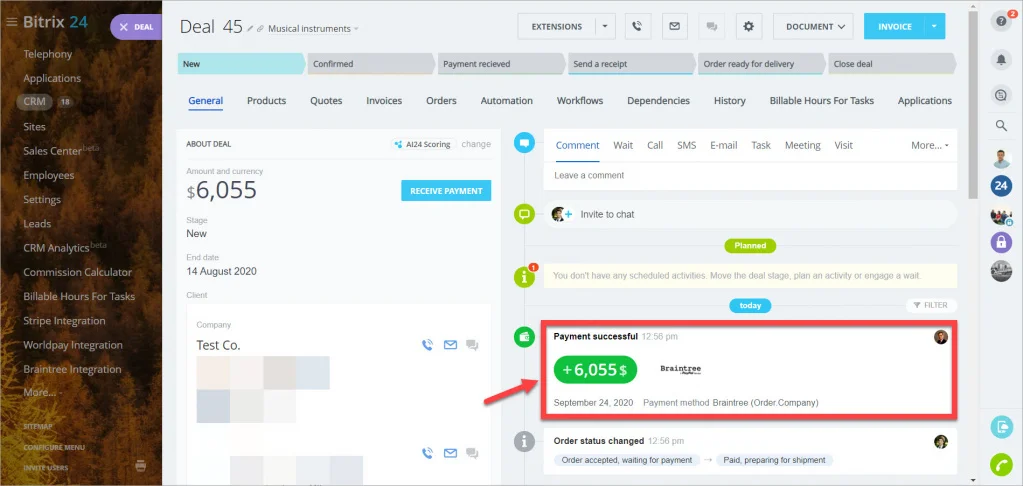Click the INVOICE button
Viewport: 1023px width, 486px height.
[894, 27]
